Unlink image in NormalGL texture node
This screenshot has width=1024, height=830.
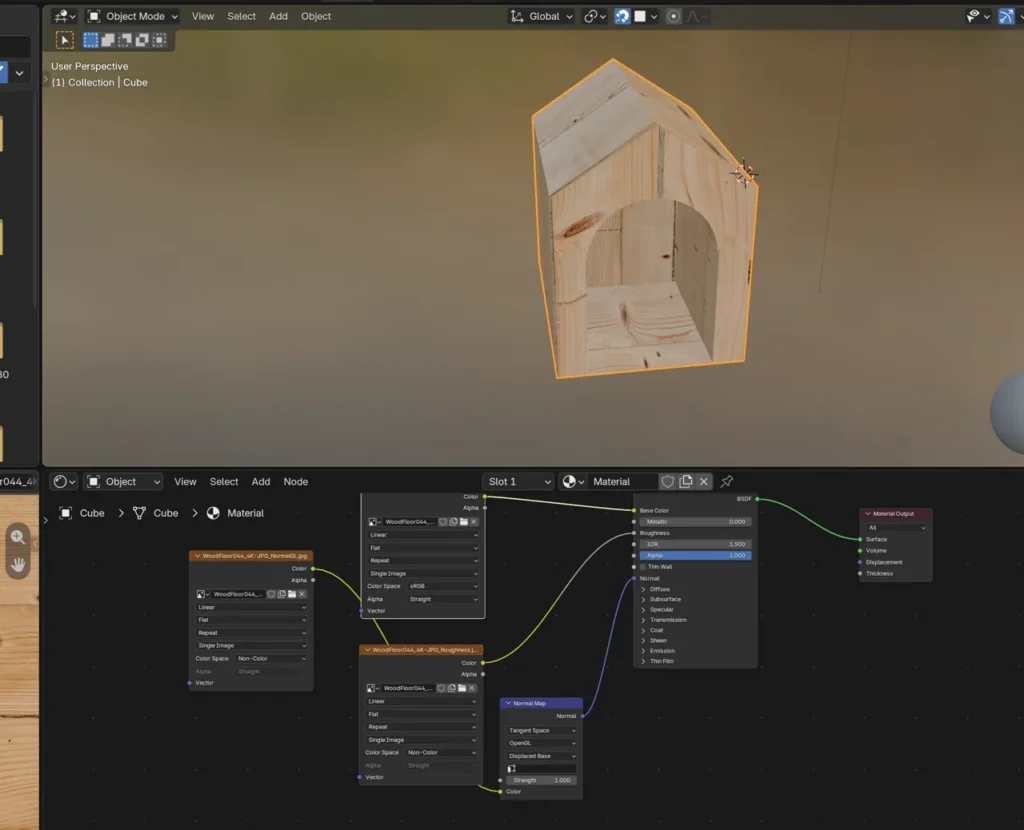point(302,594)
